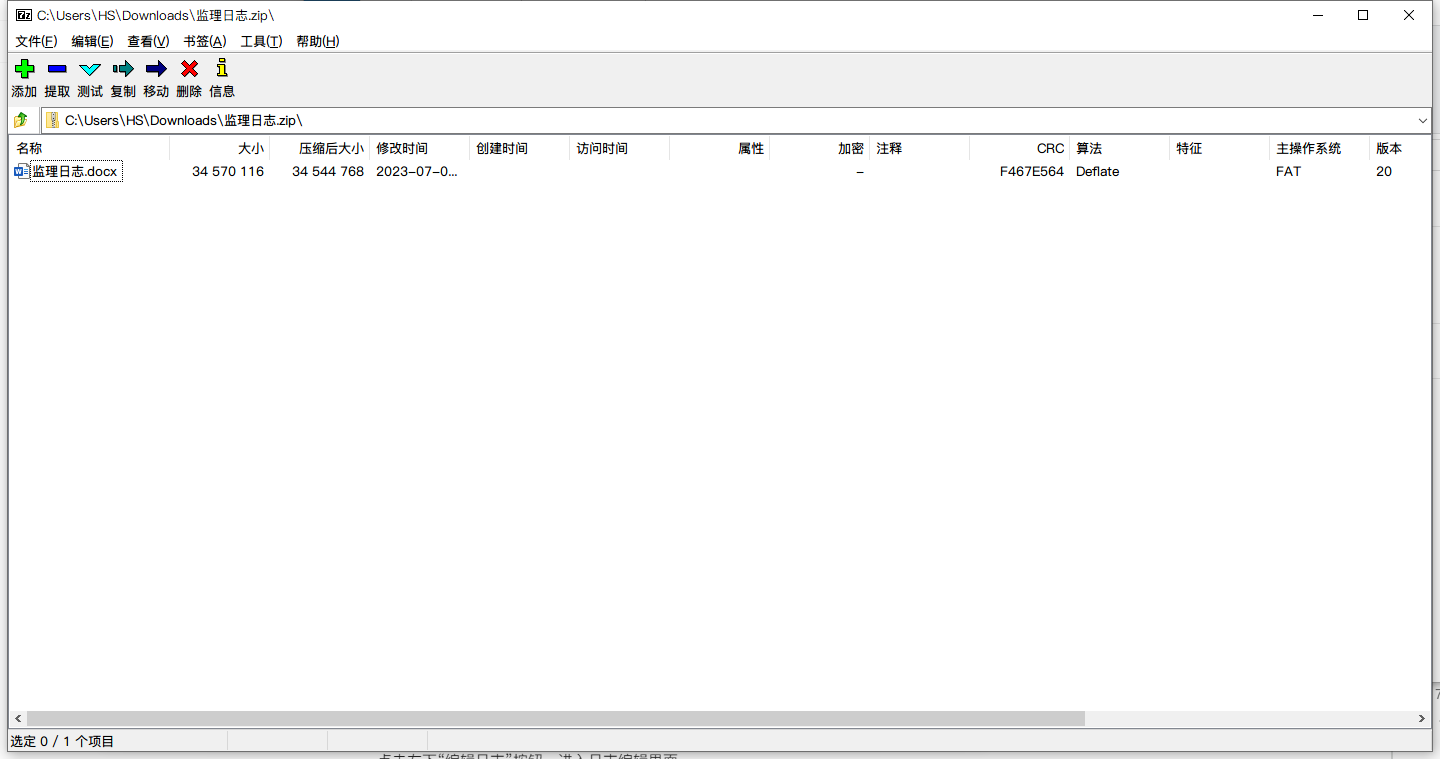Click the red Delete (删除) icon

tap(189, 69)
